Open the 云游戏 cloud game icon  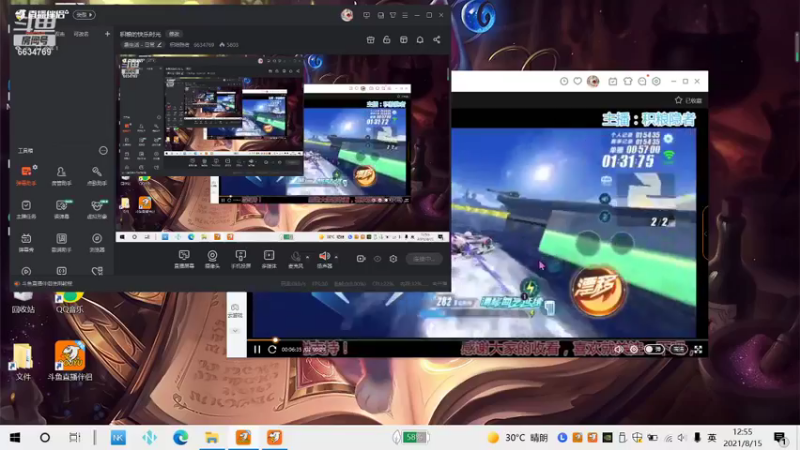click(x=235, y=310)
